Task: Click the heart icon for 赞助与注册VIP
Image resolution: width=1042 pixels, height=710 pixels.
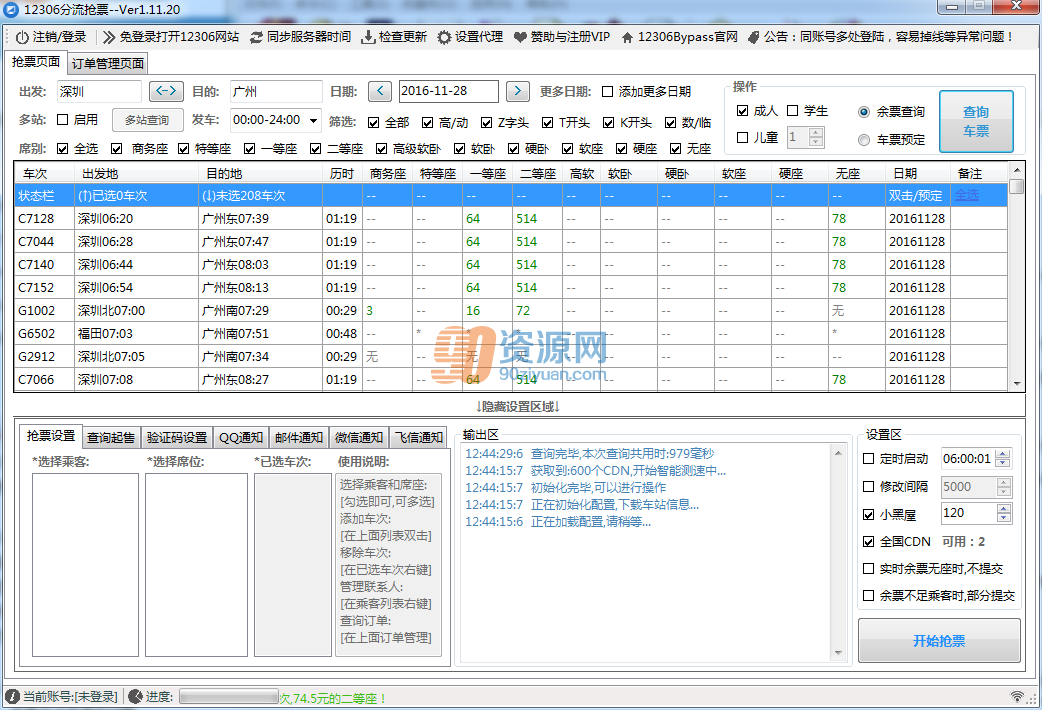Action: tap(520, 37)
